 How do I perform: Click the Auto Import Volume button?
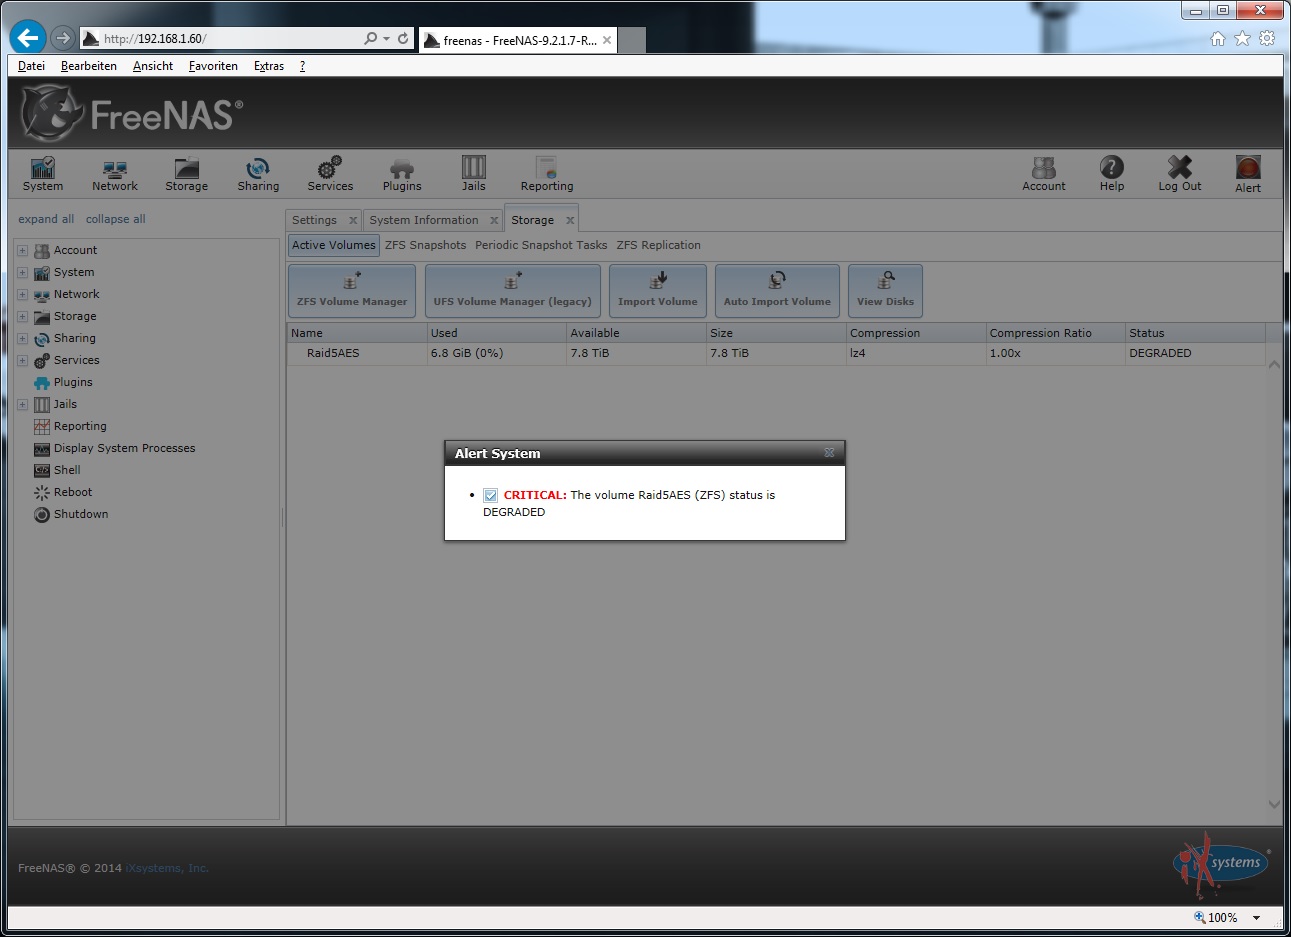(777, 291)
